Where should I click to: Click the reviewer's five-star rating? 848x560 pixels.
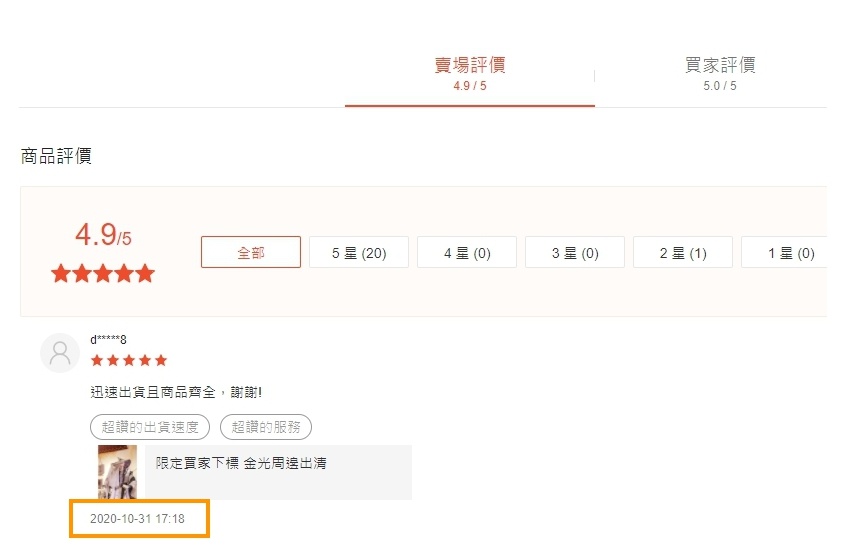pos(129,360)
